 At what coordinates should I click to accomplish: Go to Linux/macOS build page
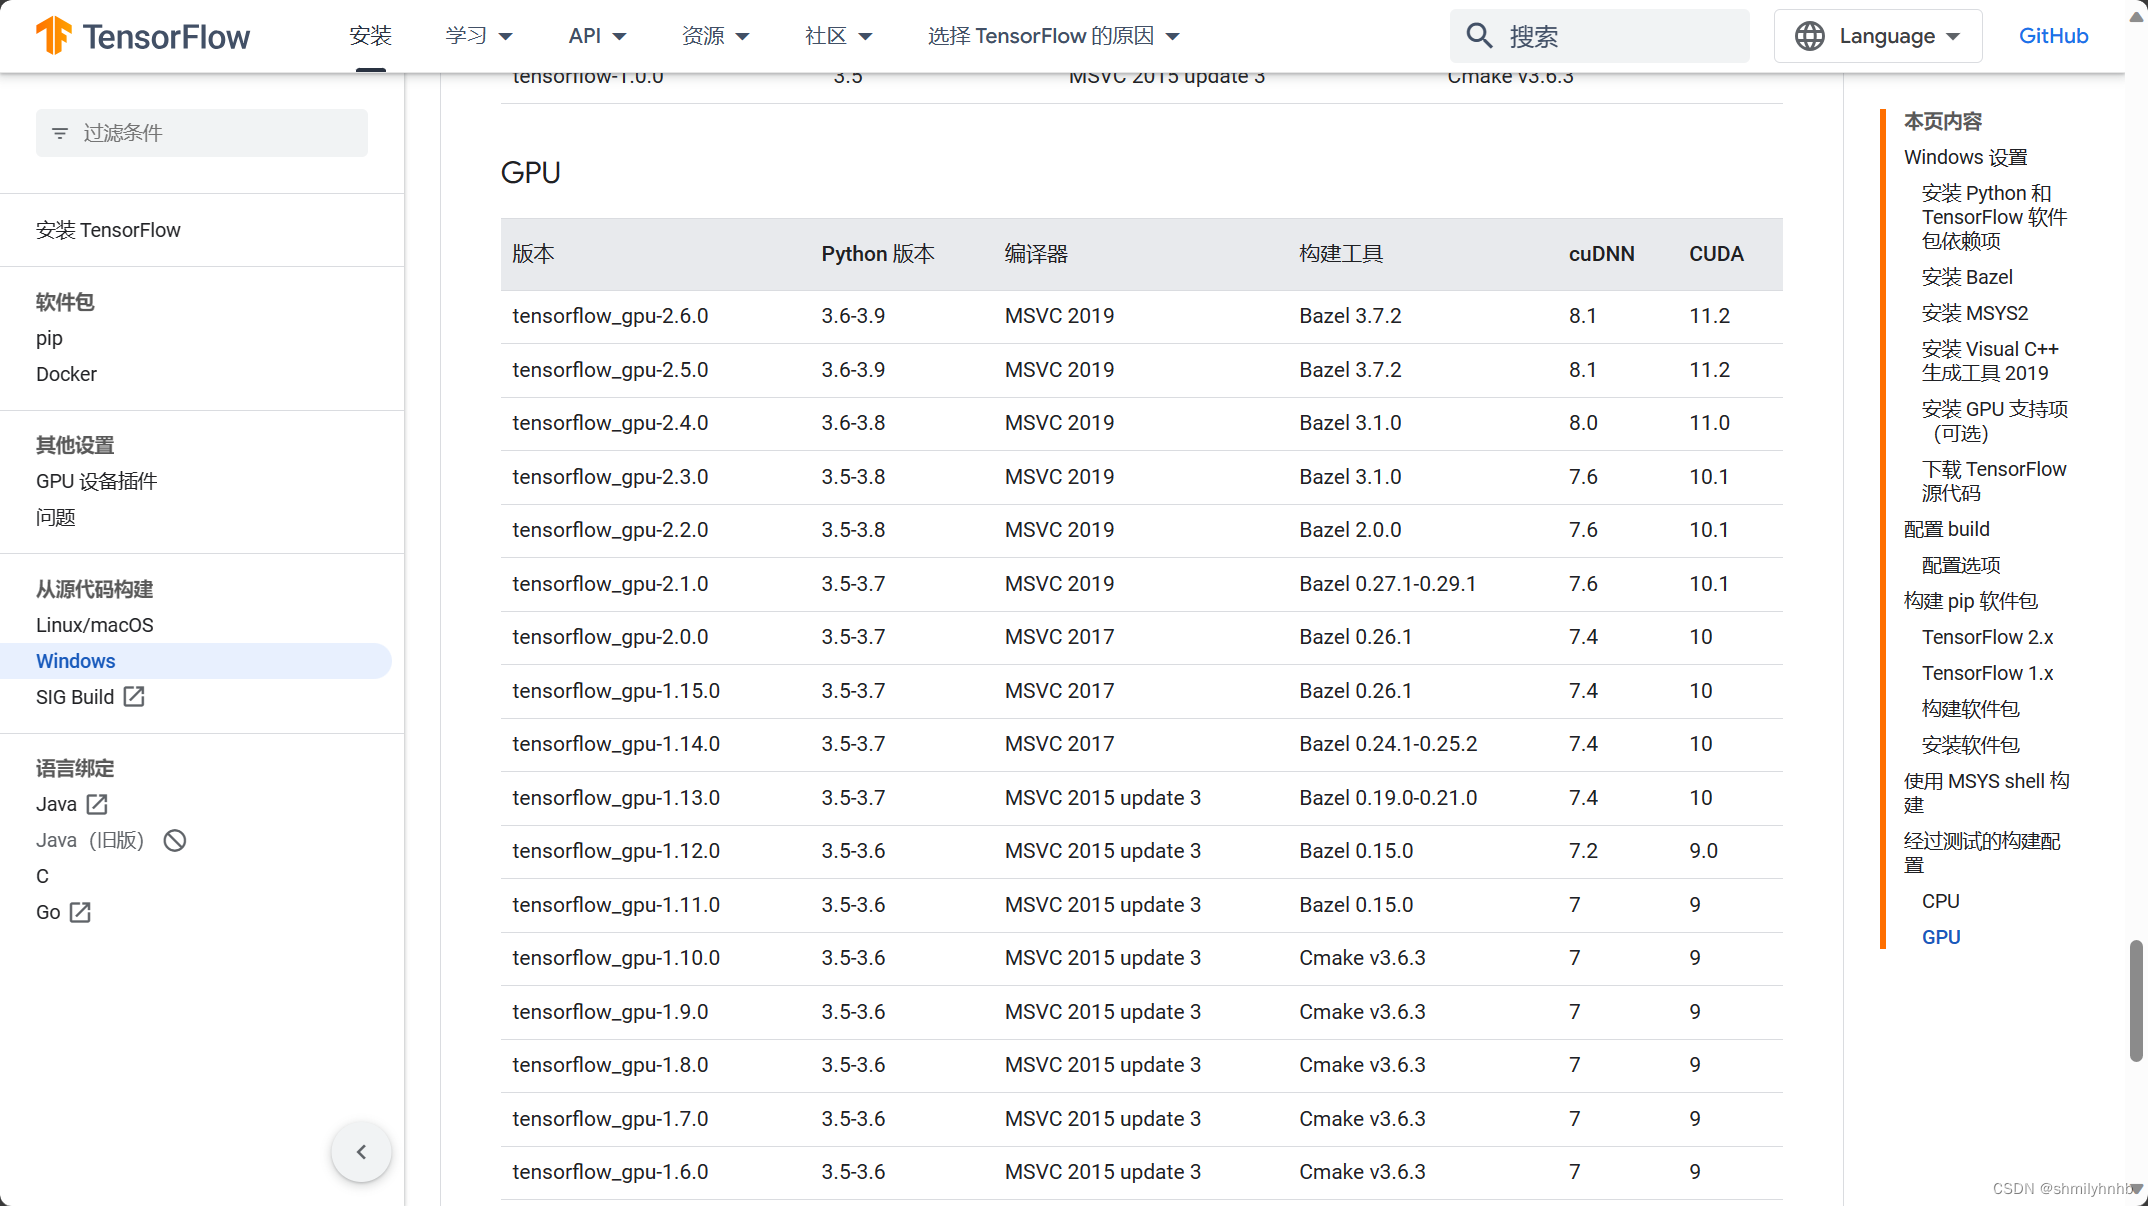click(x=95, y=625)
